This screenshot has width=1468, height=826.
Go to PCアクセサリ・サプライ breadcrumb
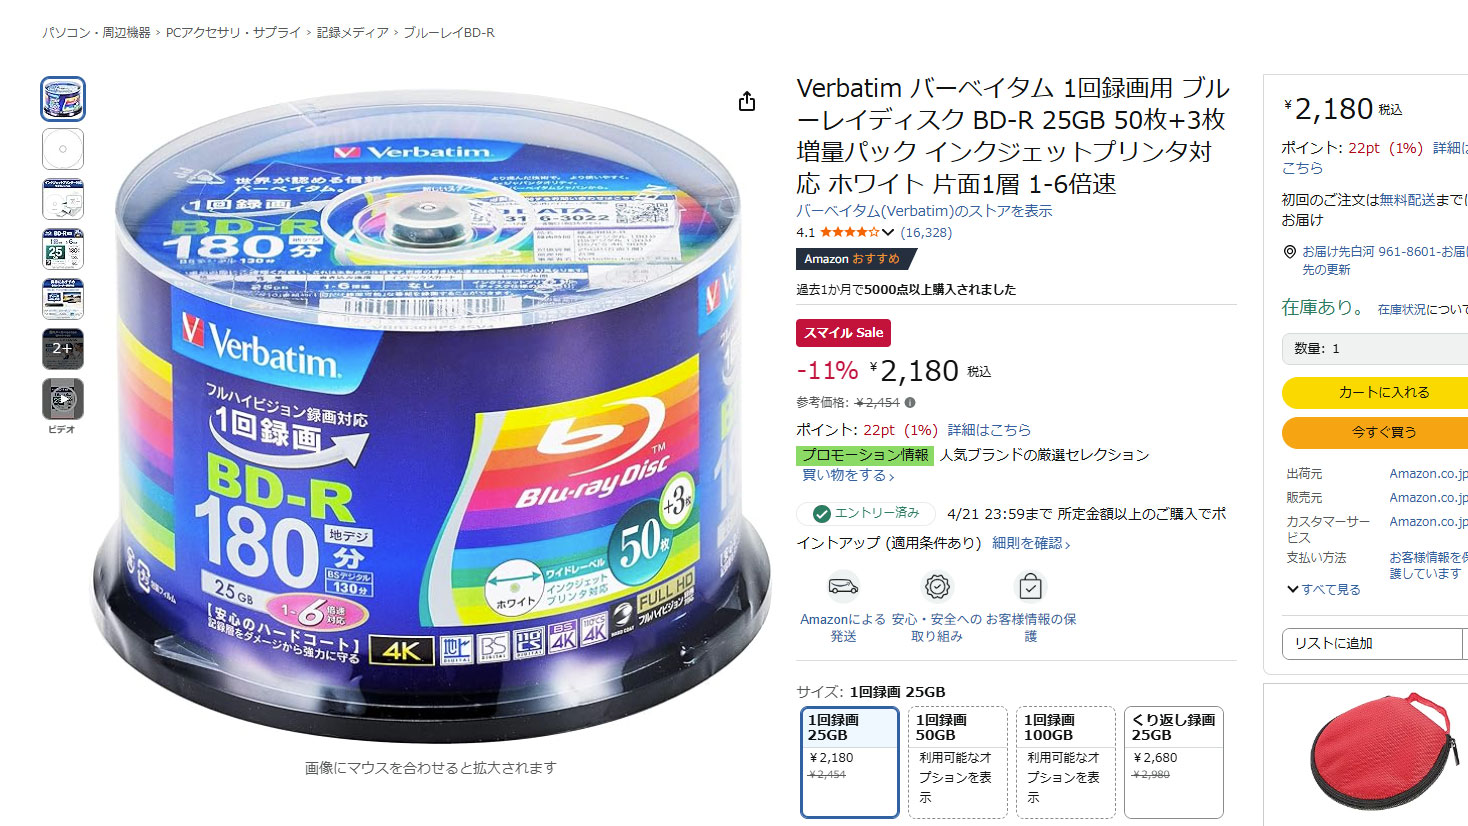click(x=233, y=33)
